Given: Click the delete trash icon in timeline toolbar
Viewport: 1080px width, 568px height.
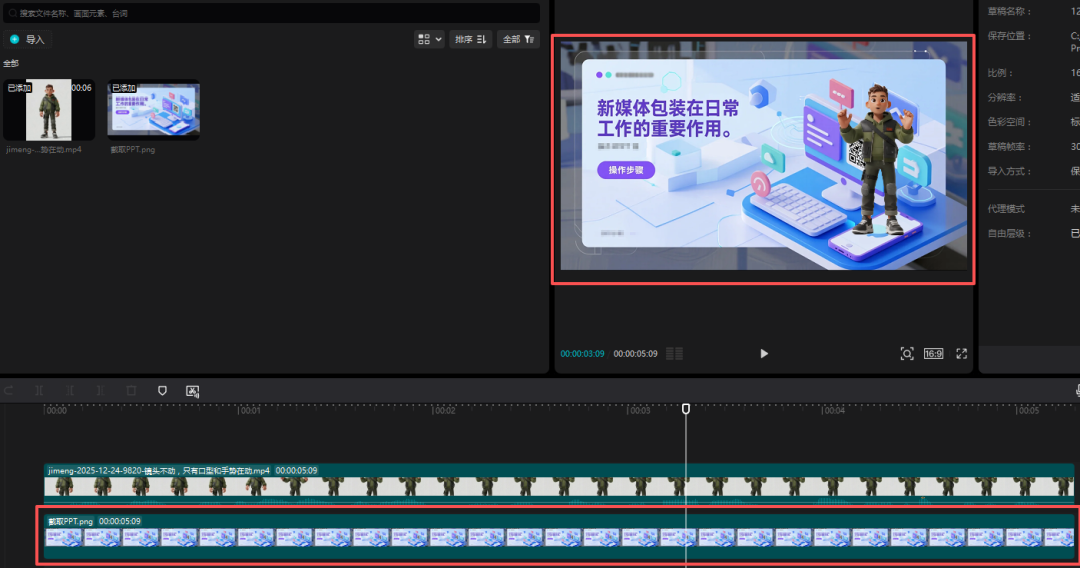Looking at the screenshot, I should 131,391.
